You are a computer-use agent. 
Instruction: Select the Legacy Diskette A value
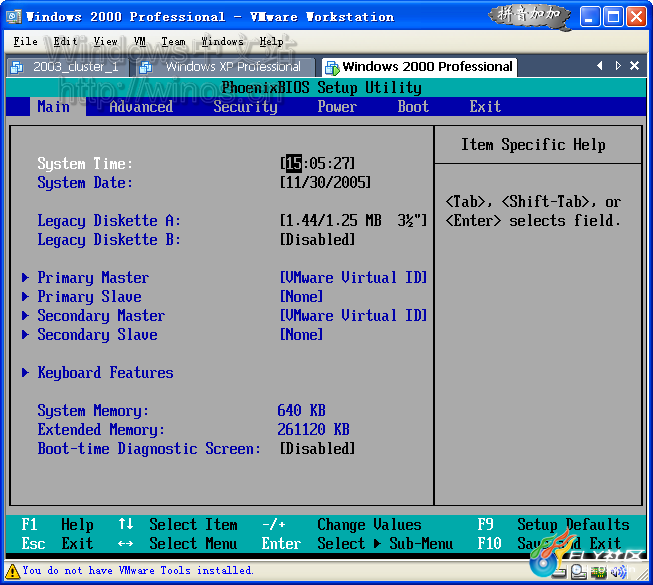(354, 220)
